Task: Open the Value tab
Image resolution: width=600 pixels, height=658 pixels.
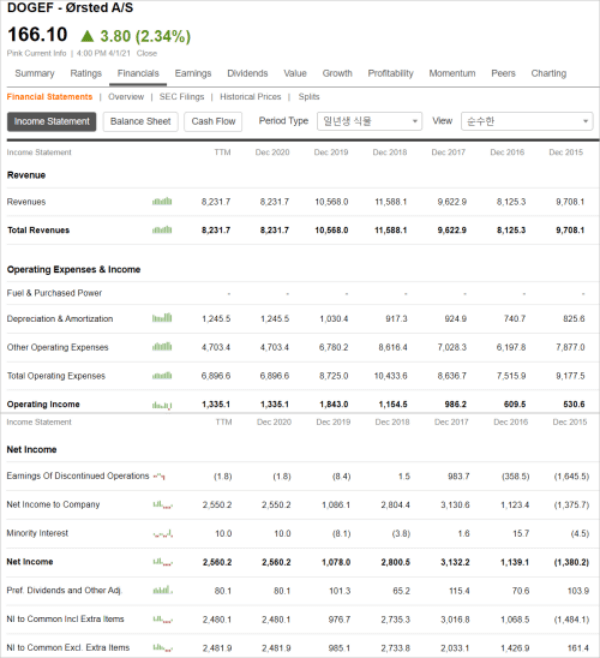Action: (295, 73)
